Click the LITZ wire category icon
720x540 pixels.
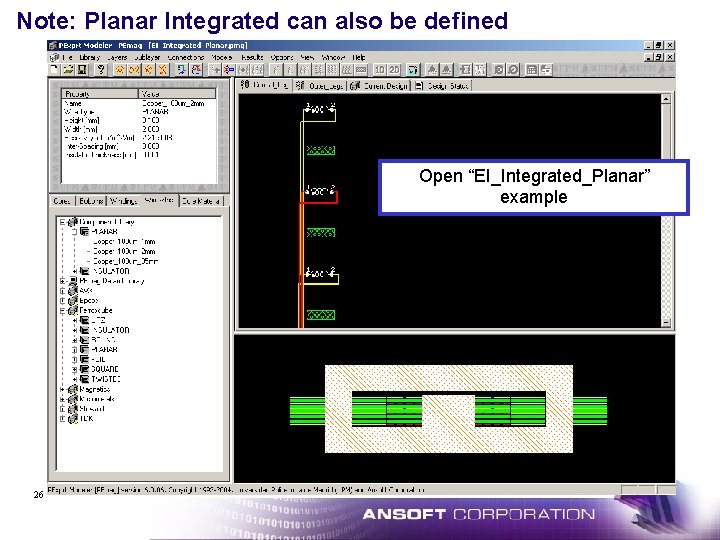coord(84,321)
